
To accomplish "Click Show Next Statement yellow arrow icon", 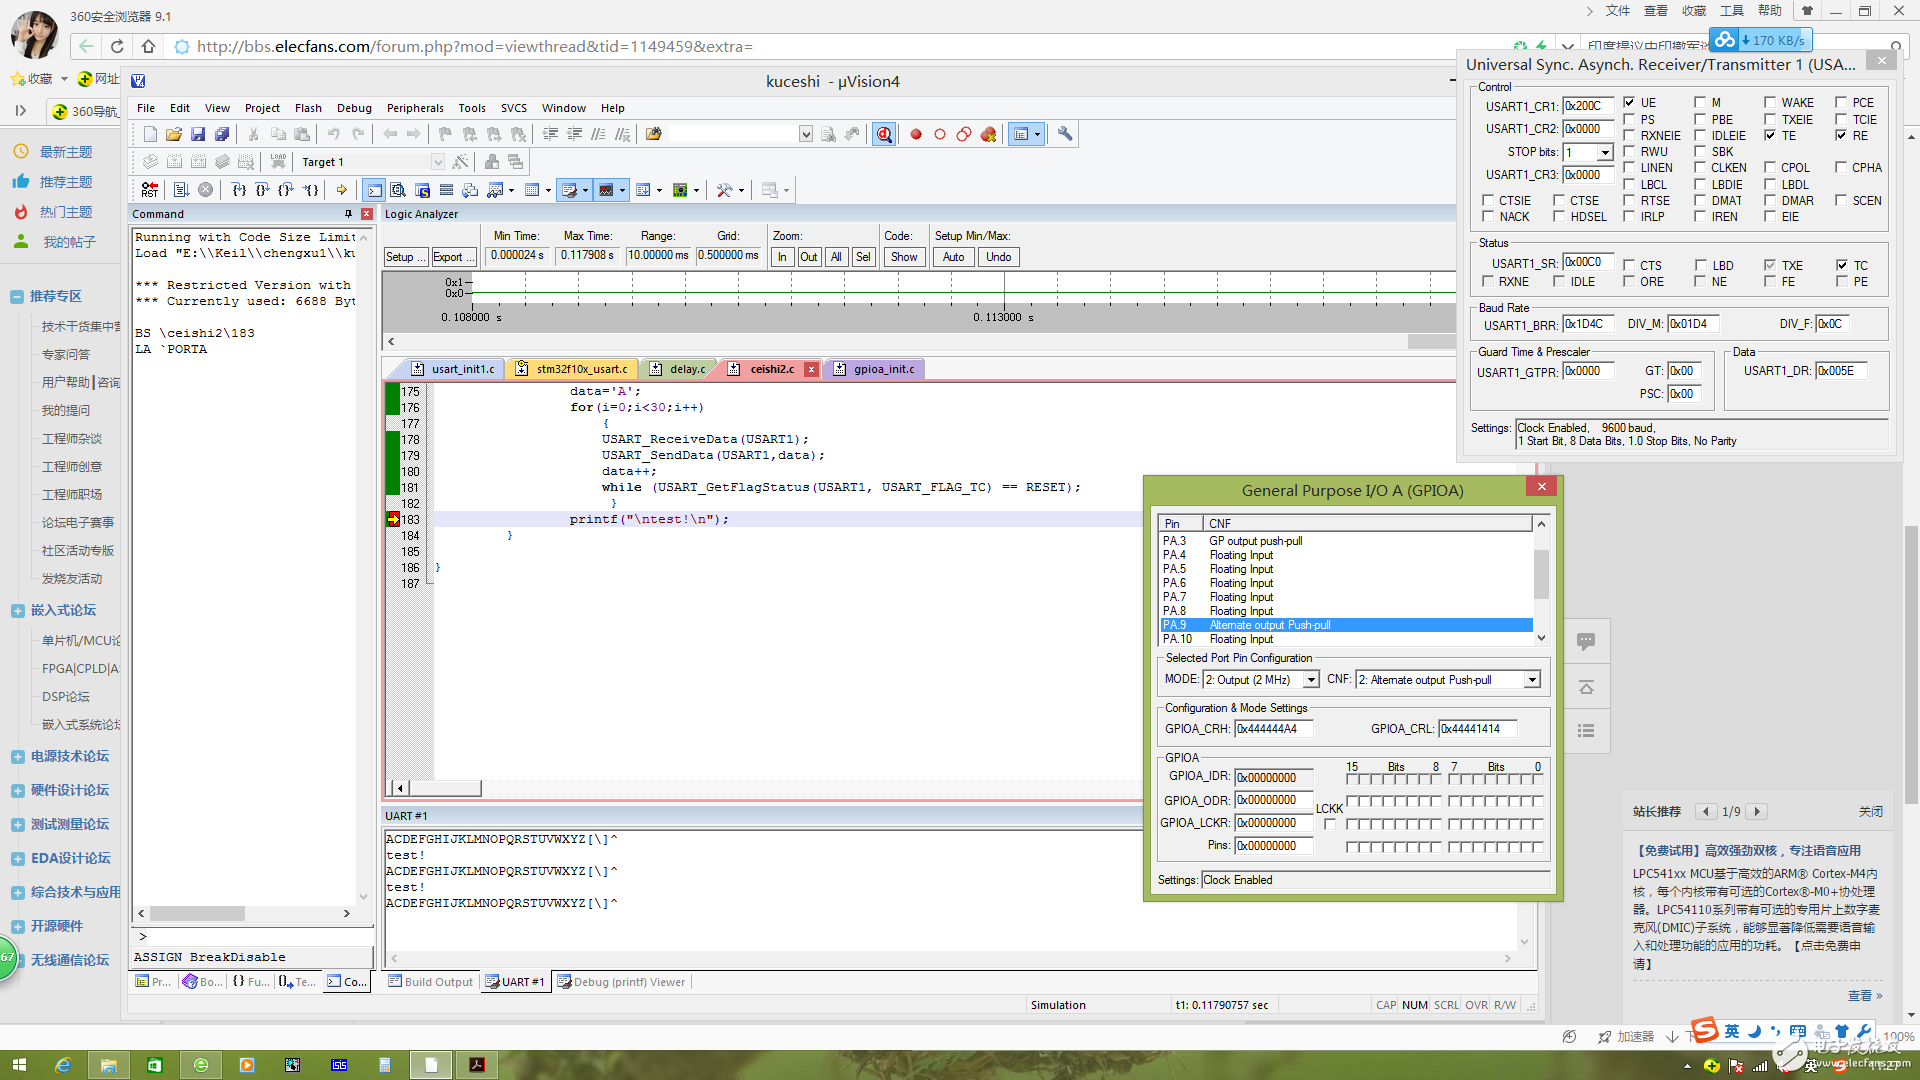I will [342, 190].
